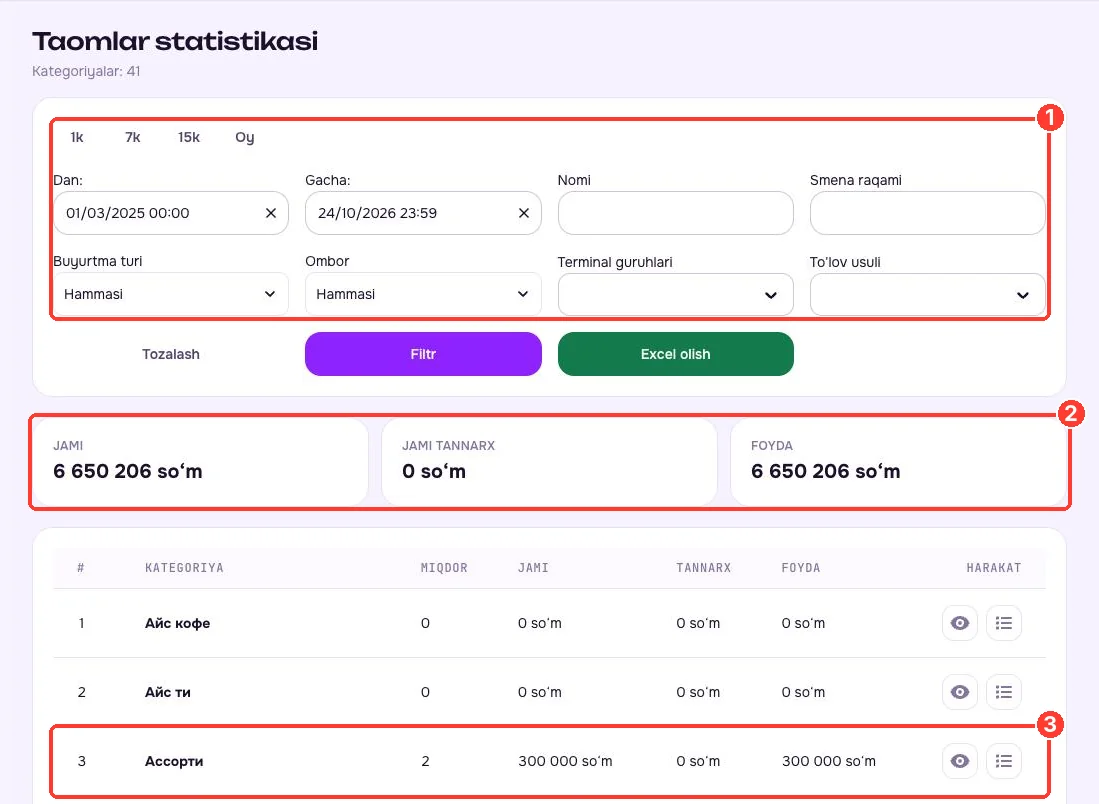Open the Buyurtma turi dropdown
Viewport: 1099px width, 804px height.
pyautogui.click(x=171, y=294)
